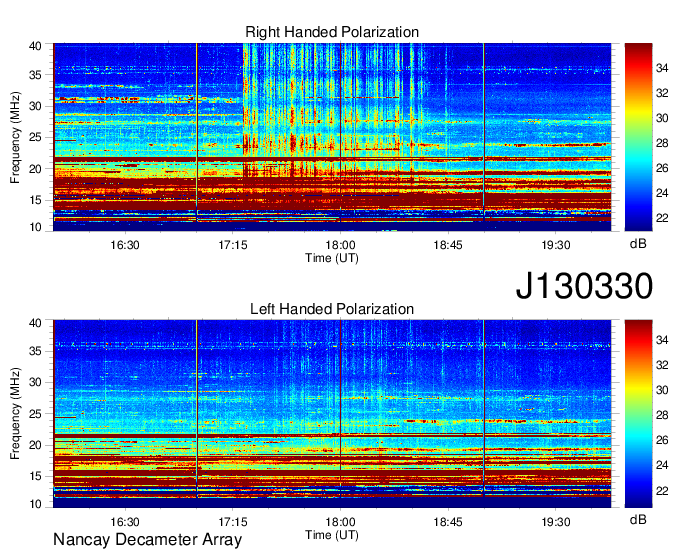Viewport: 680px width, 552px height.
Task: Click the 40 MHz tick label of top plot
Action: [x=35, y=46]
